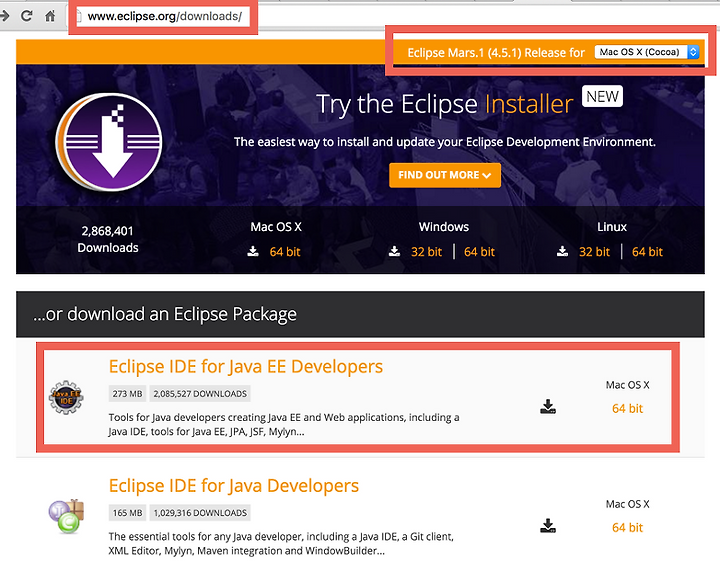
Task: Click download icon under Linux installer
Action: click(x=562, y=251)
